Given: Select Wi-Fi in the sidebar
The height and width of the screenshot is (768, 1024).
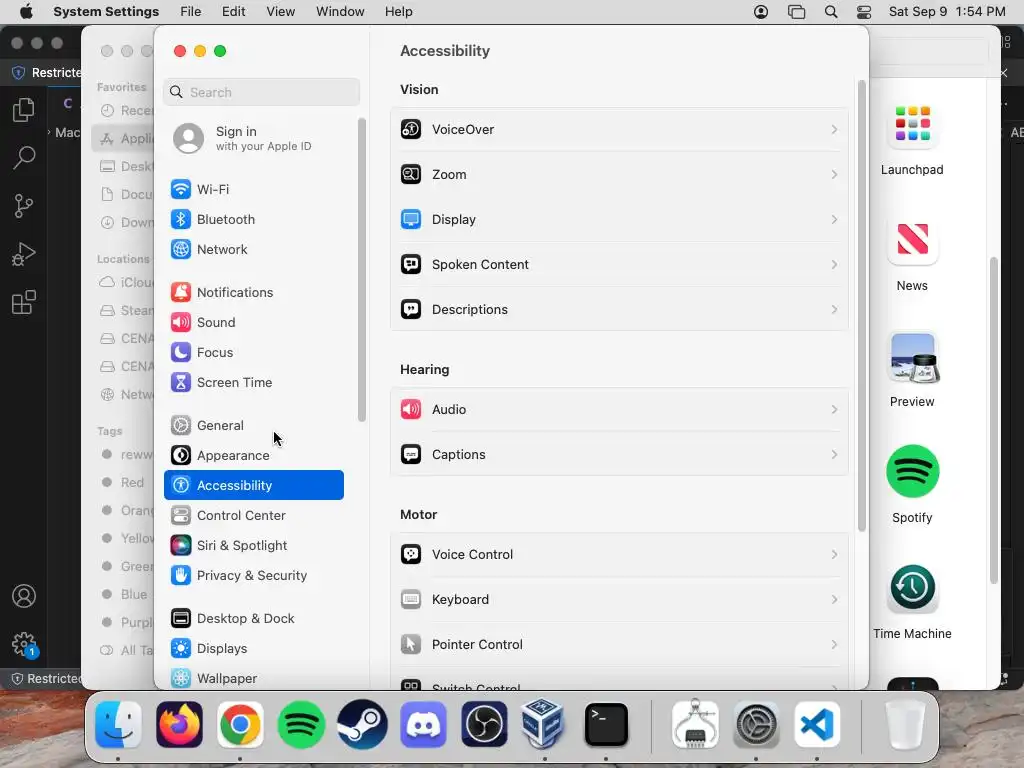Looking at the screenshot, I should [x=254, y=189].
